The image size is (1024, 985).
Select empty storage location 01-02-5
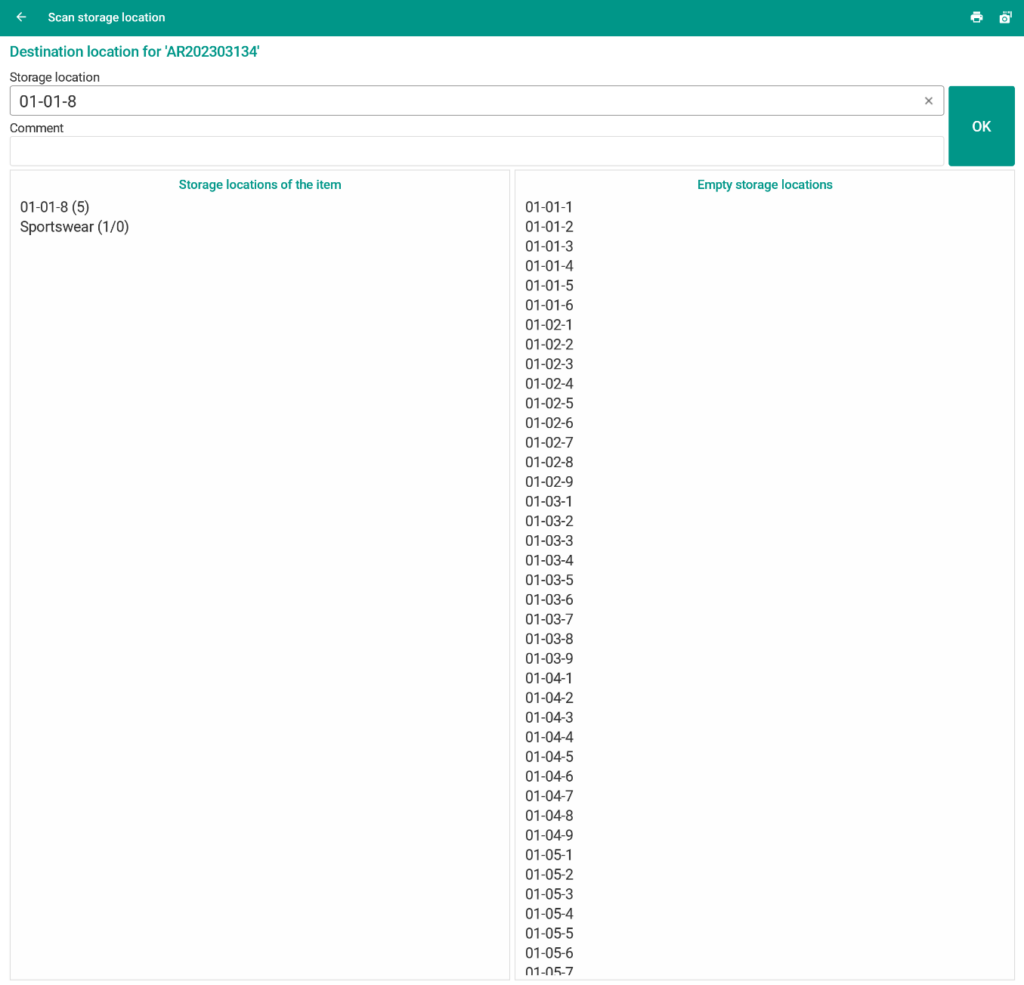point(549,403)
